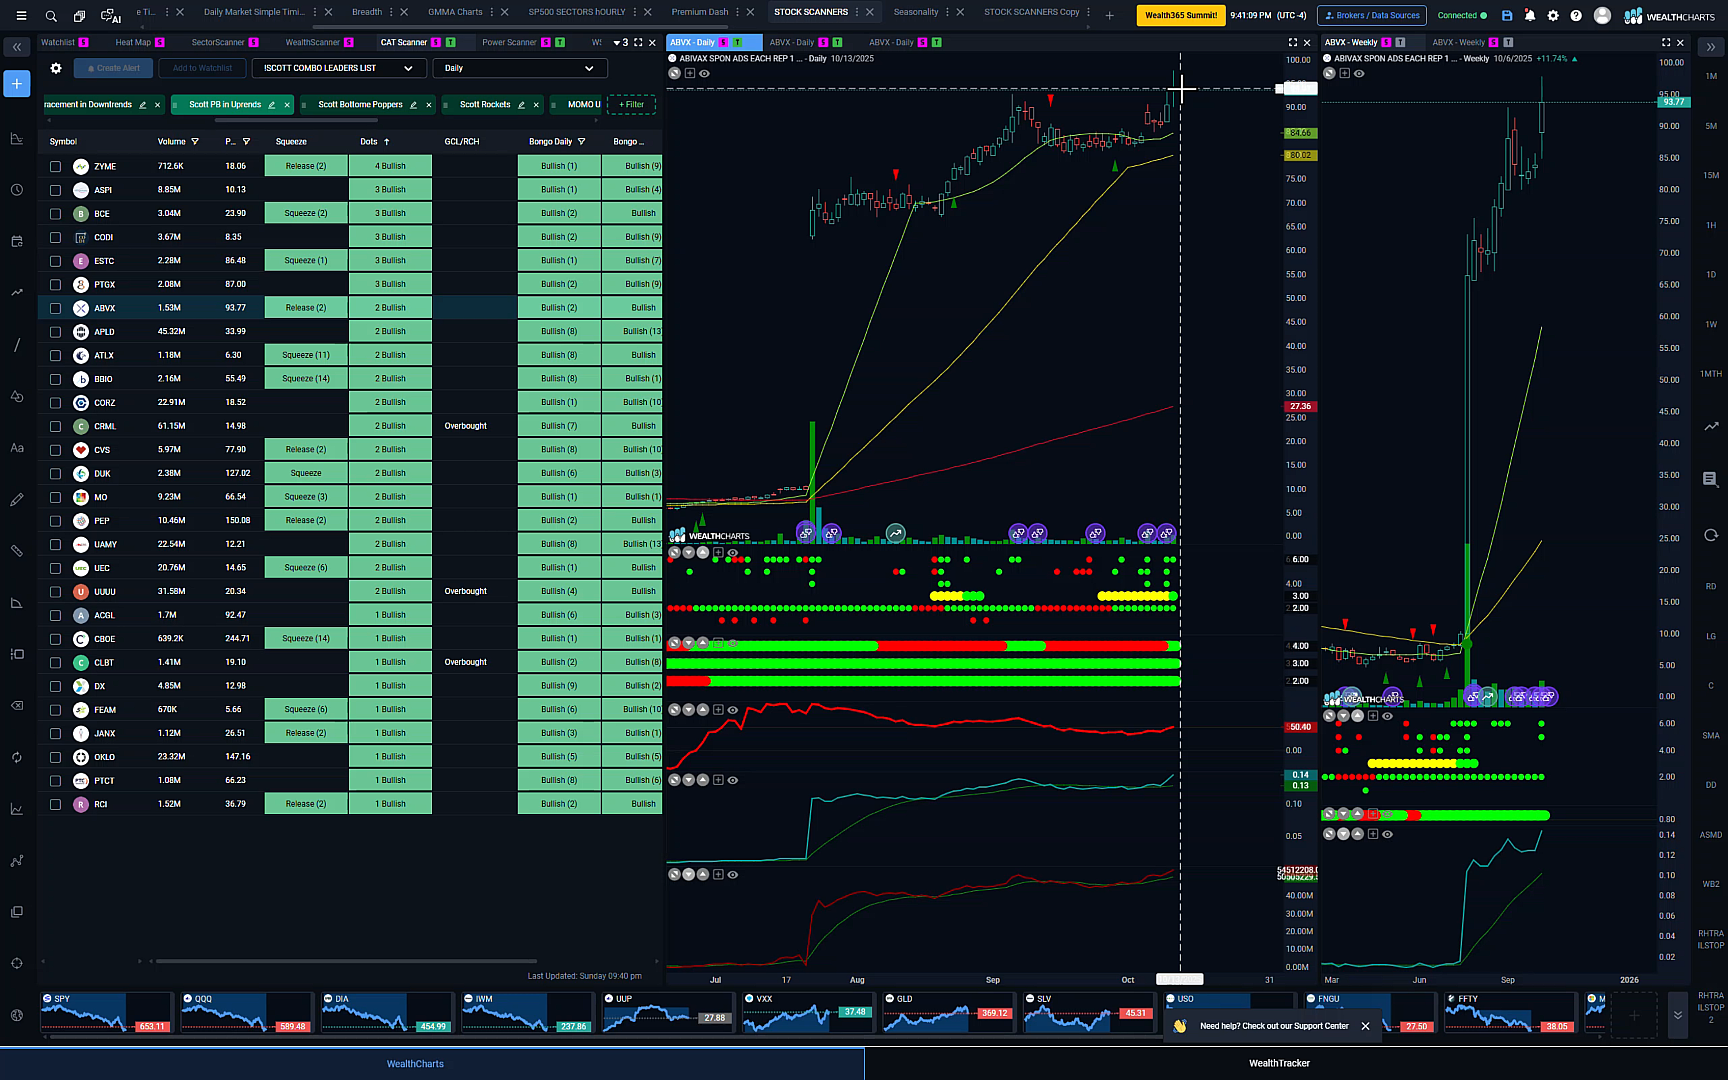Click the + Filter button
Image resolution: width=1728 pixels, height=1080 pixels.
tap(631, 105)
